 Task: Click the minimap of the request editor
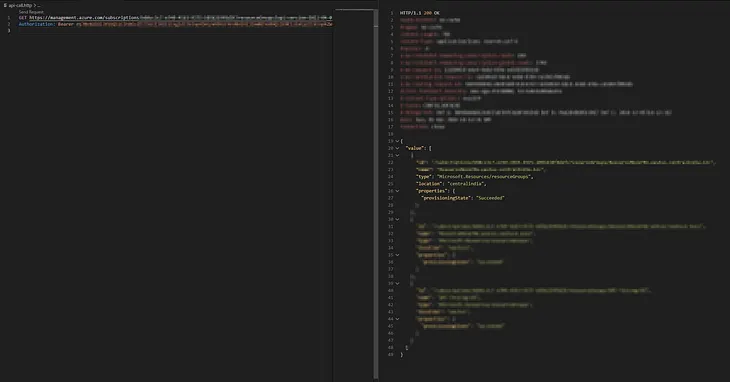[x=353, y=194]
